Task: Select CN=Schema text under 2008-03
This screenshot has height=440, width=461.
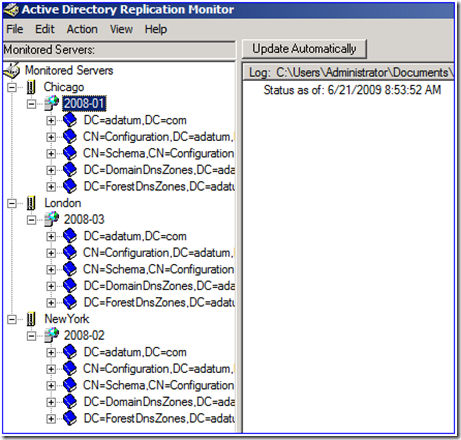Action: [159, 269]
